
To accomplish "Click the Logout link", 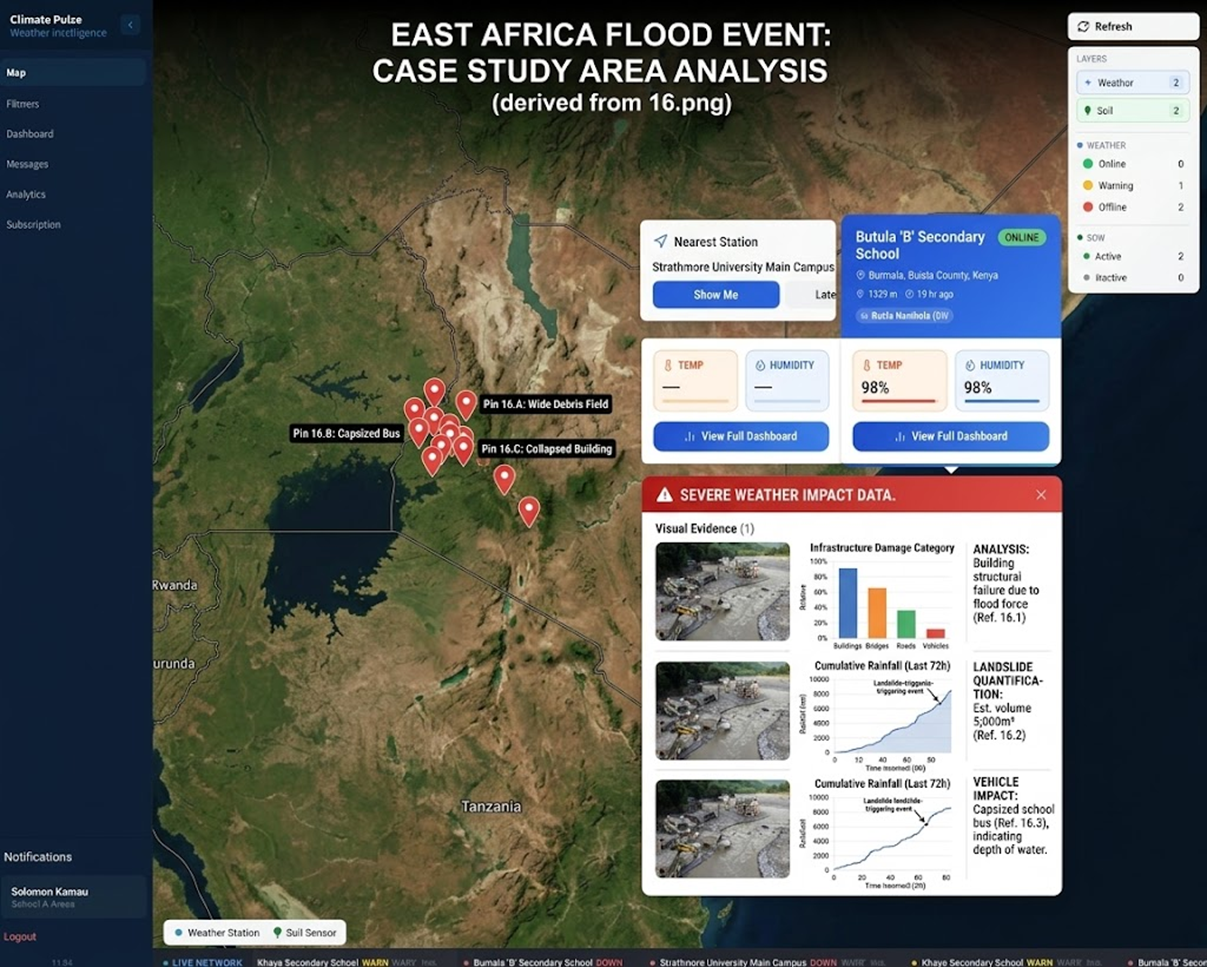I will [20, 937].
